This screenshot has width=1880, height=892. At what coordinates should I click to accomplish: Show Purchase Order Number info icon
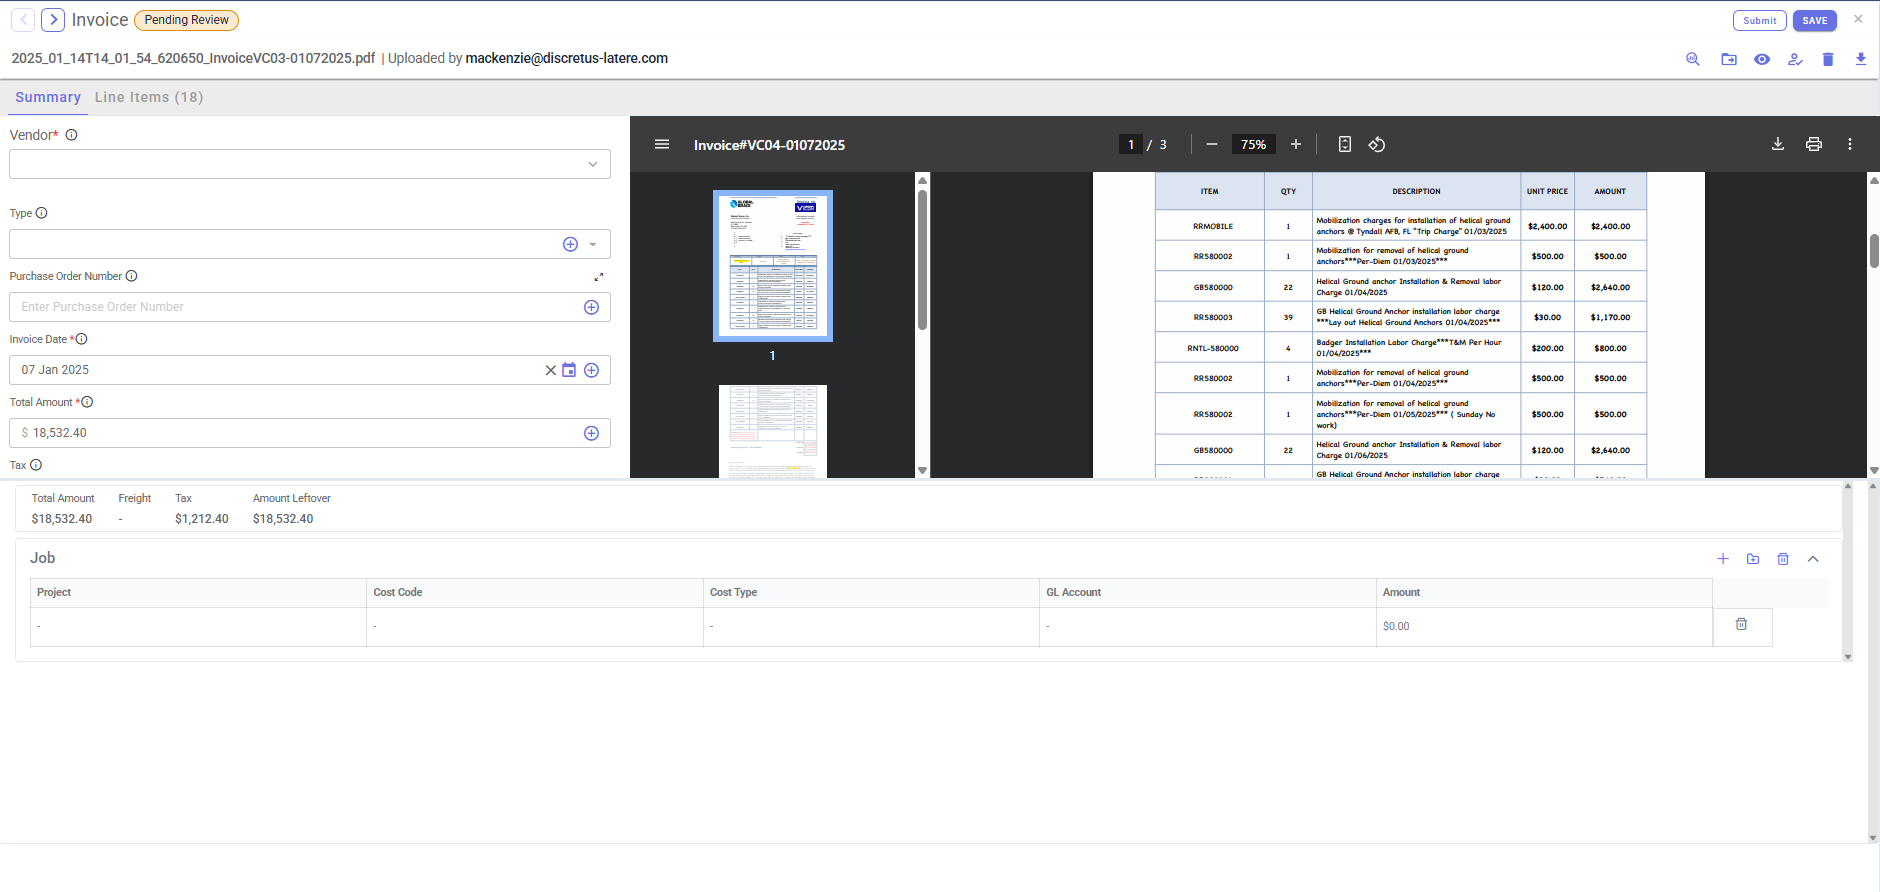coord(131,276)
